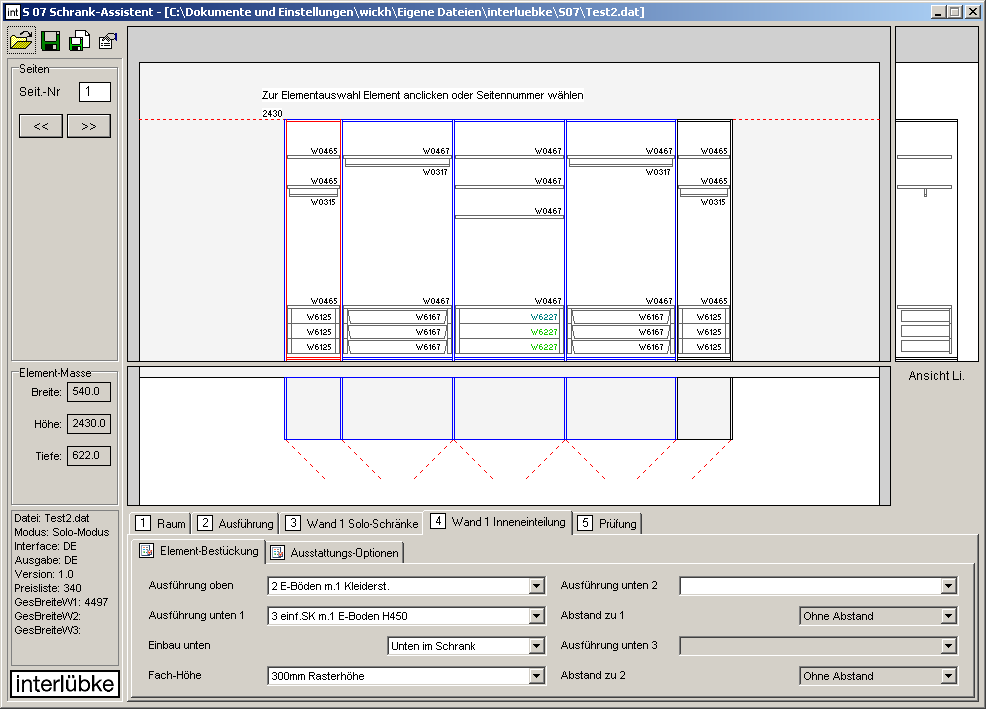Expand the Ausführung unten 2 dropdown
The image size is (986, 709).
pos(948,586)
